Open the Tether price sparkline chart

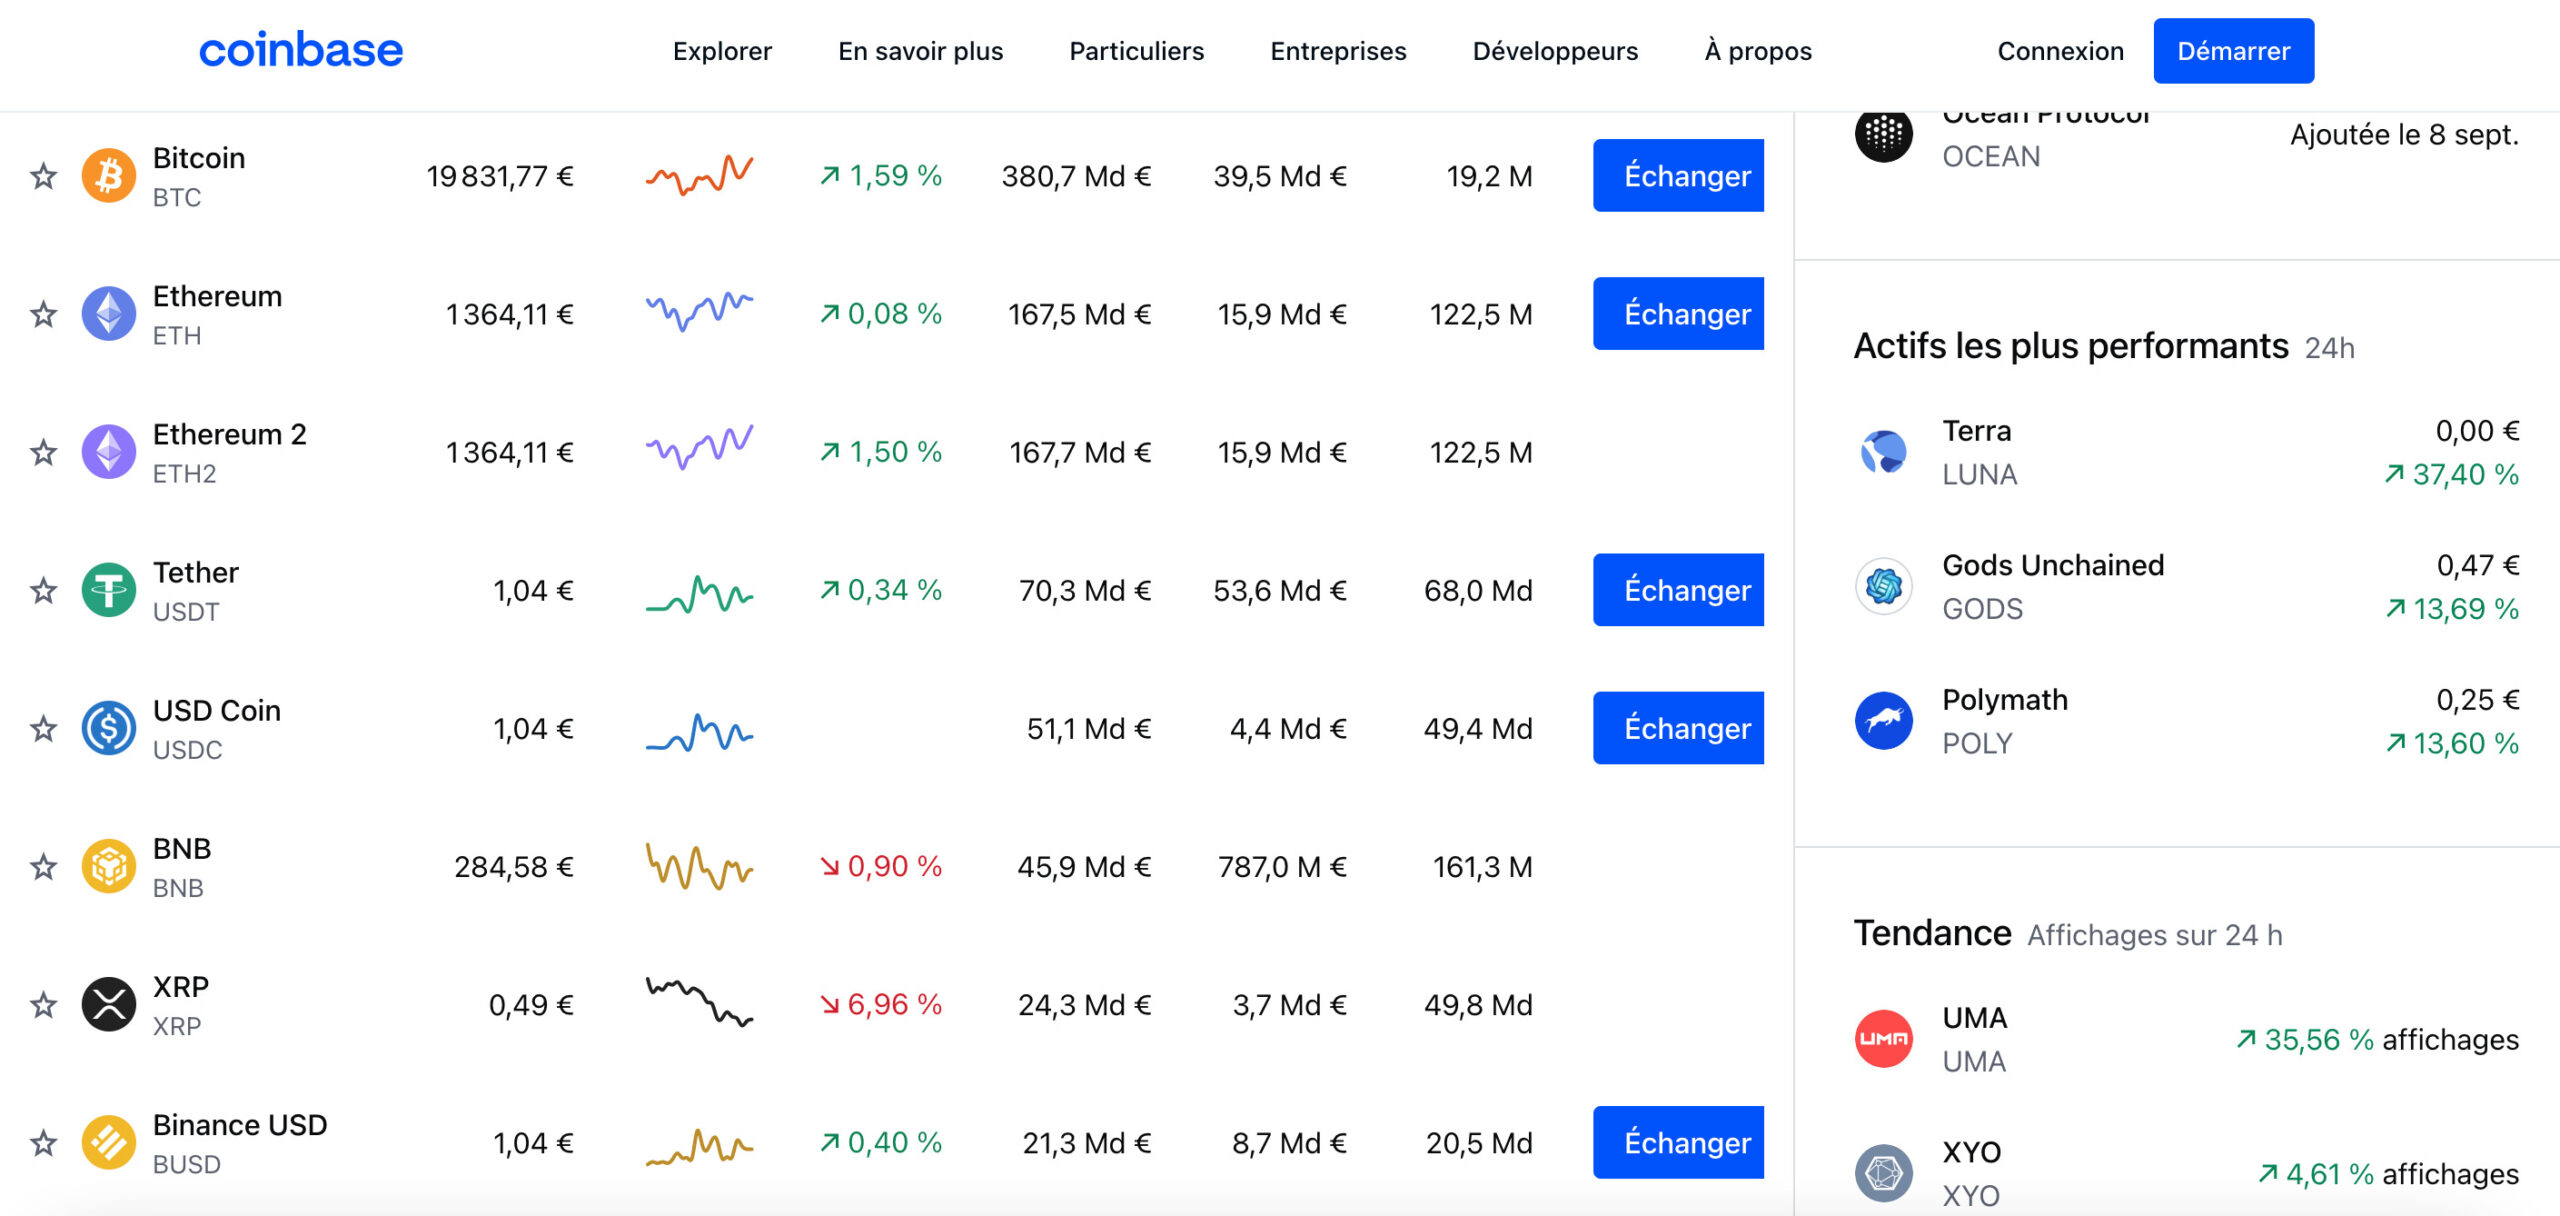pyautogui.click(x=699, y=594)
